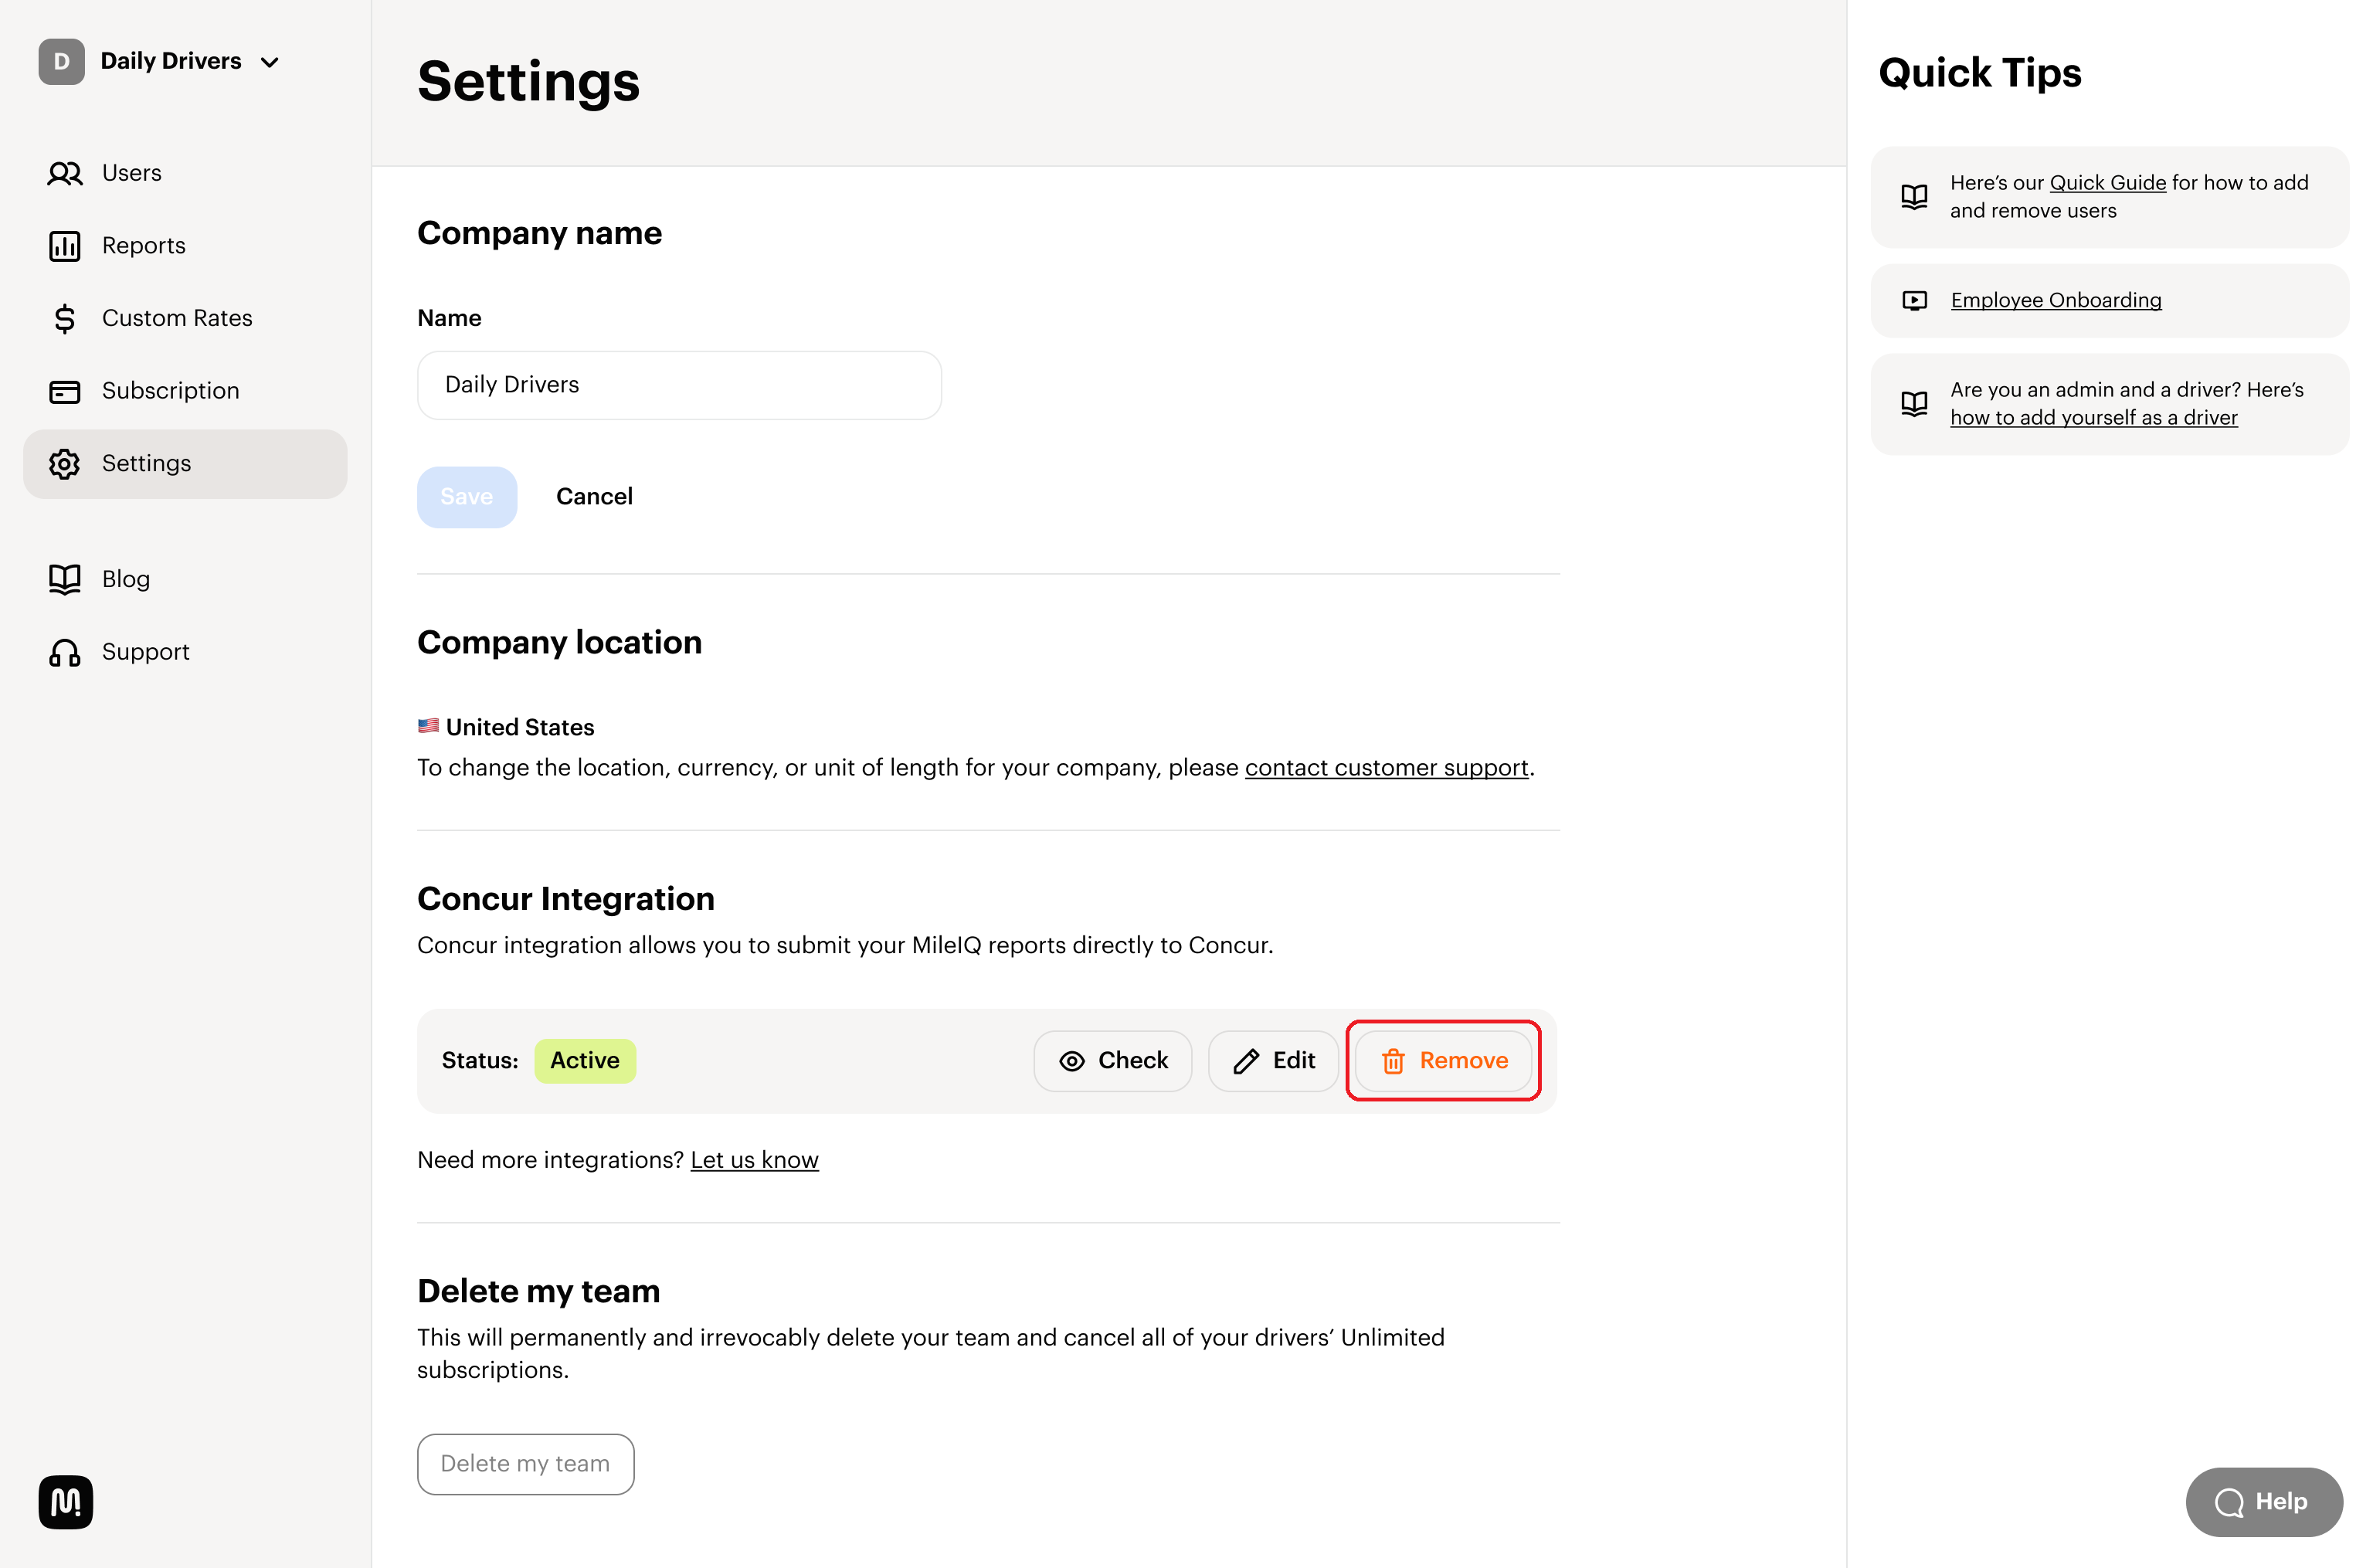Viewport: 2373px width, 1568px height.
Task: Click the Reports bar chart icon
Action: [x=64, y=246]
